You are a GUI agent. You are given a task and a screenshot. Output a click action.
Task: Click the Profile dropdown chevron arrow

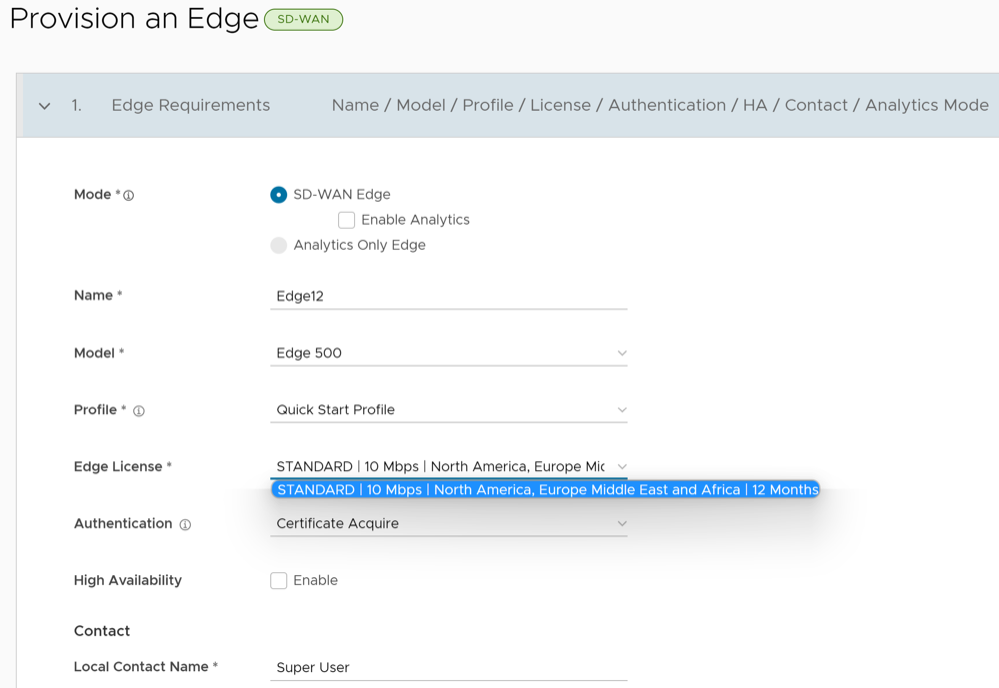click(x=622, y=410)
